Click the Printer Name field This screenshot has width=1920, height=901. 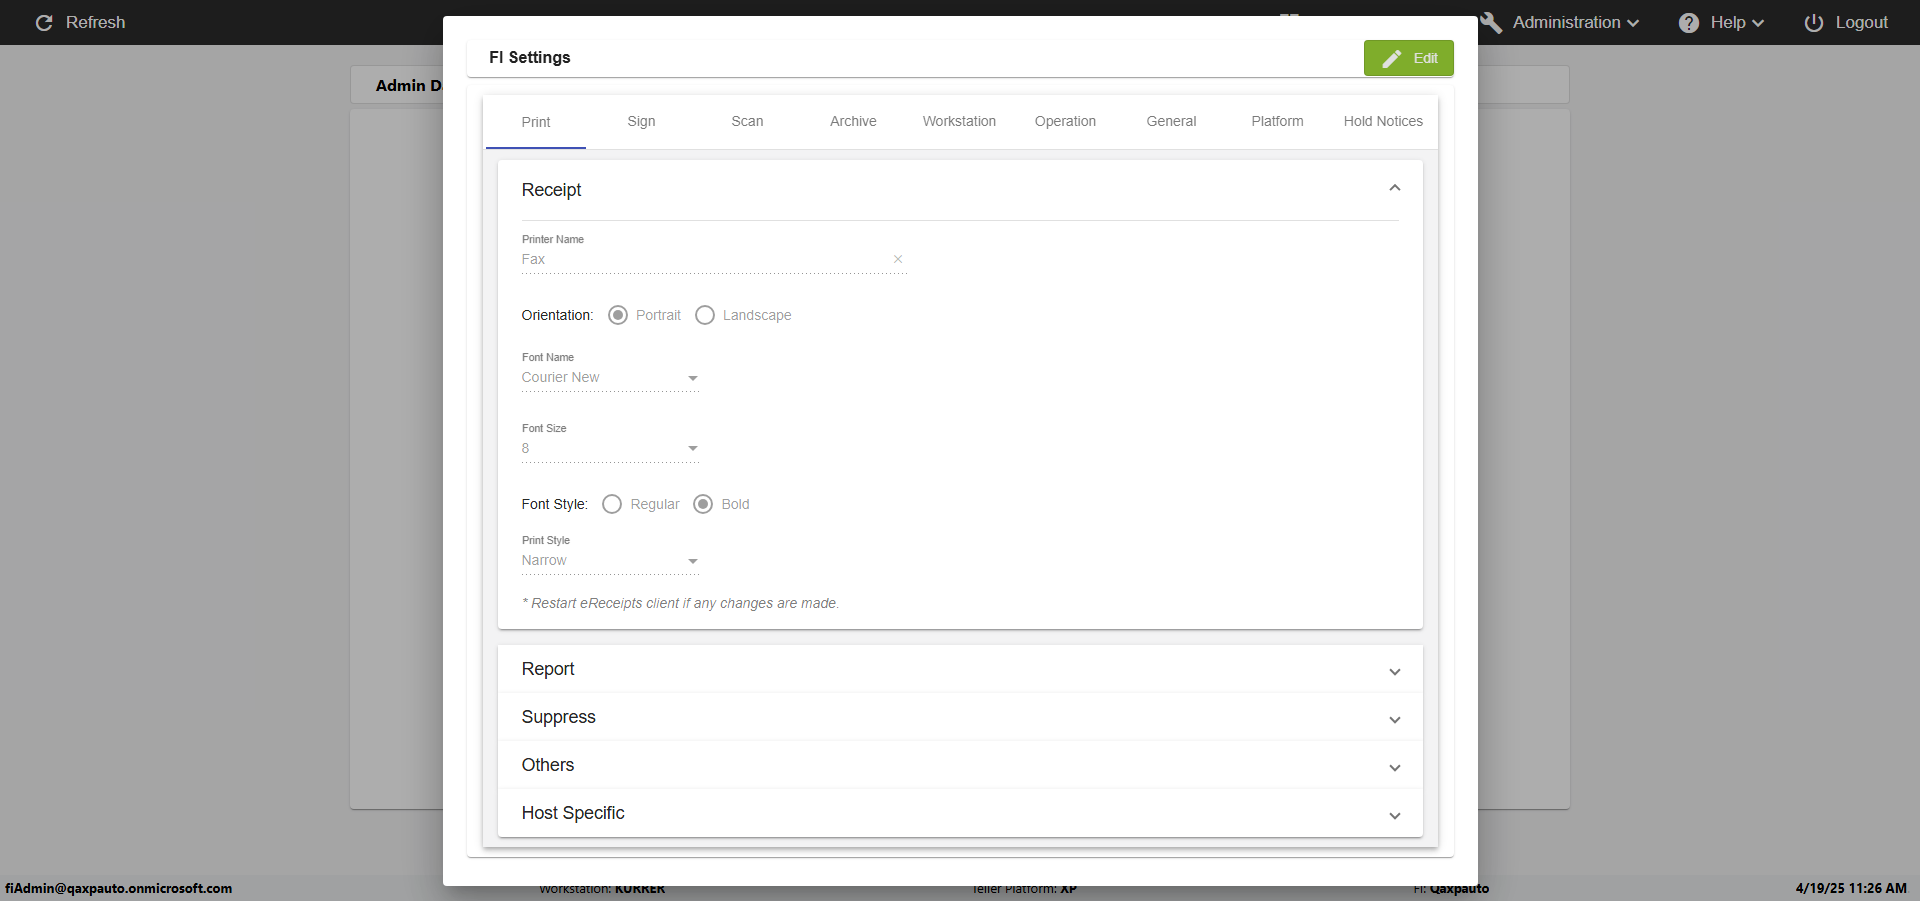[714, 259]
